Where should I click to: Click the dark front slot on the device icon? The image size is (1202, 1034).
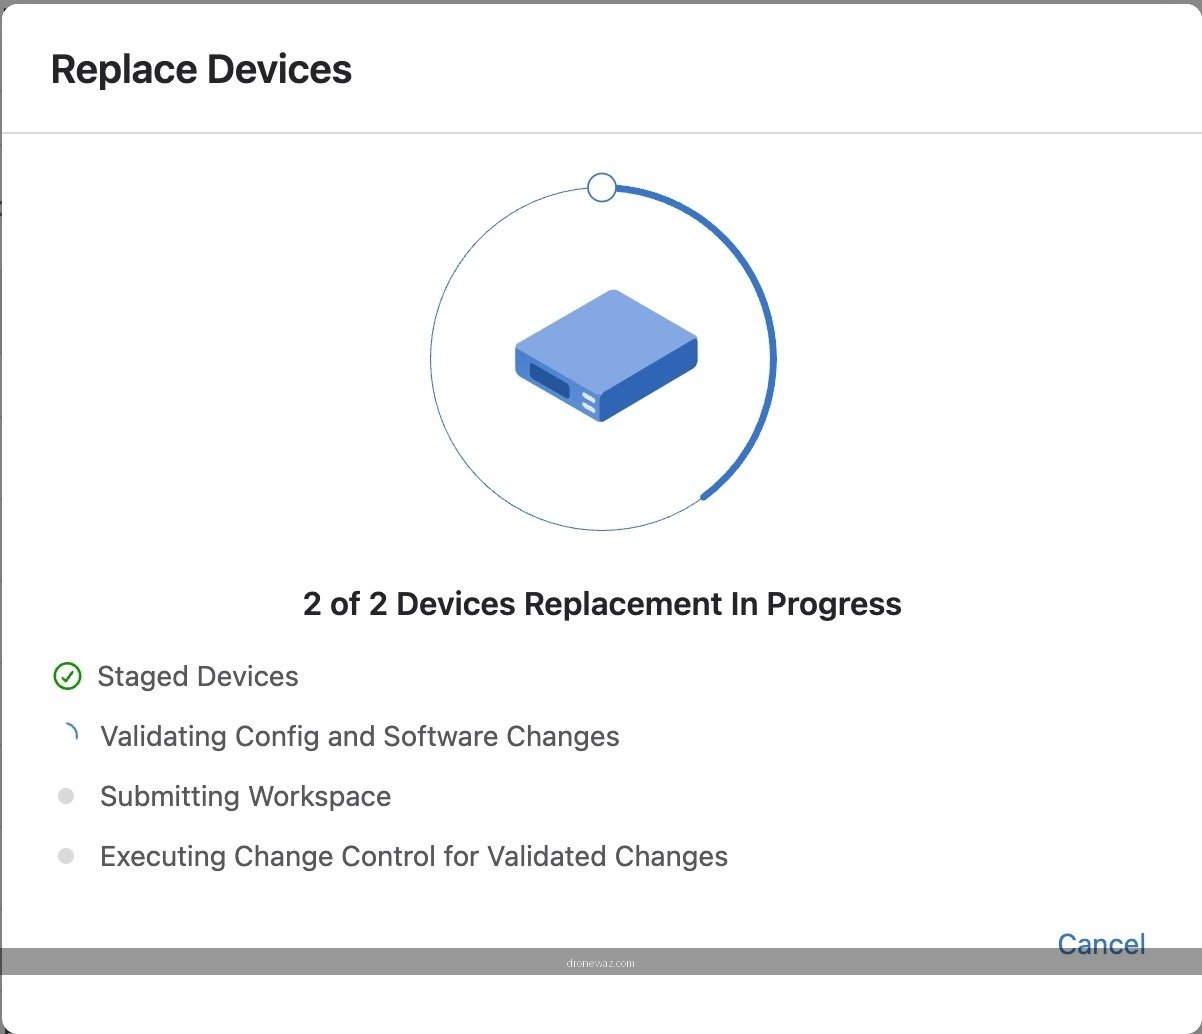(549, 381)
